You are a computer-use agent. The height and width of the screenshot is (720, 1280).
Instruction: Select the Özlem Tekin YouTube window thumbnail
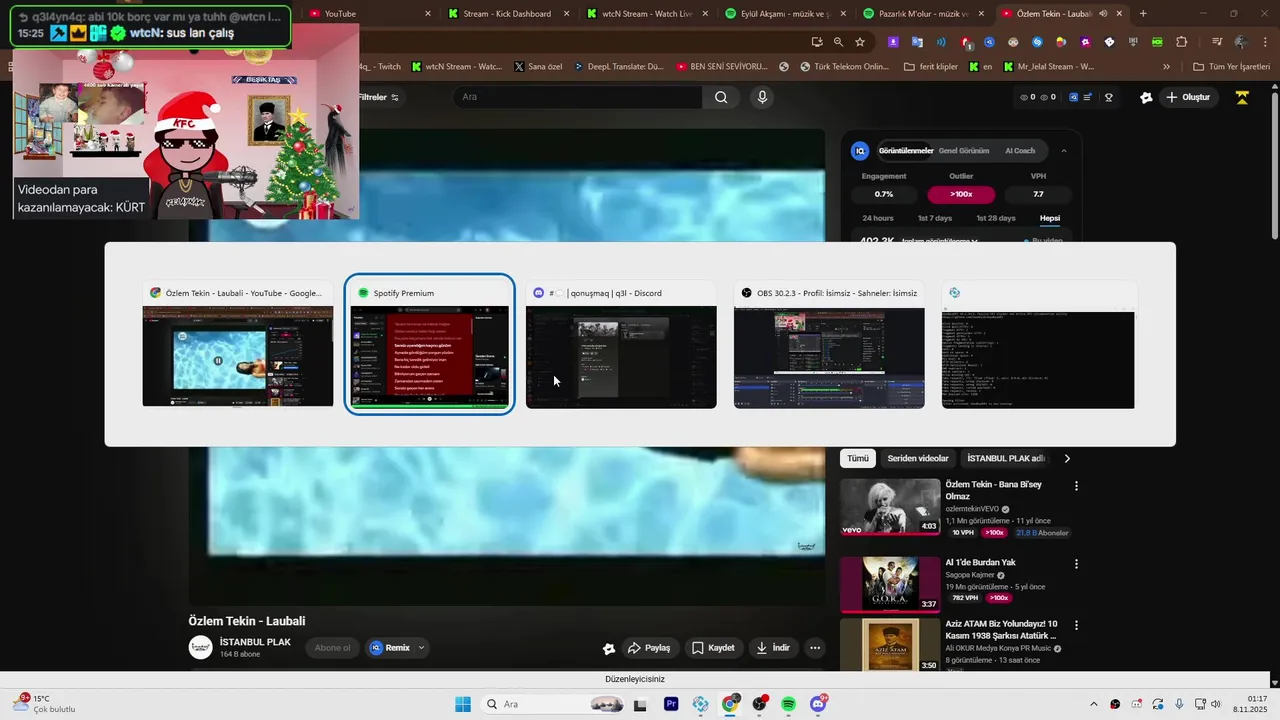coord(238,344)
